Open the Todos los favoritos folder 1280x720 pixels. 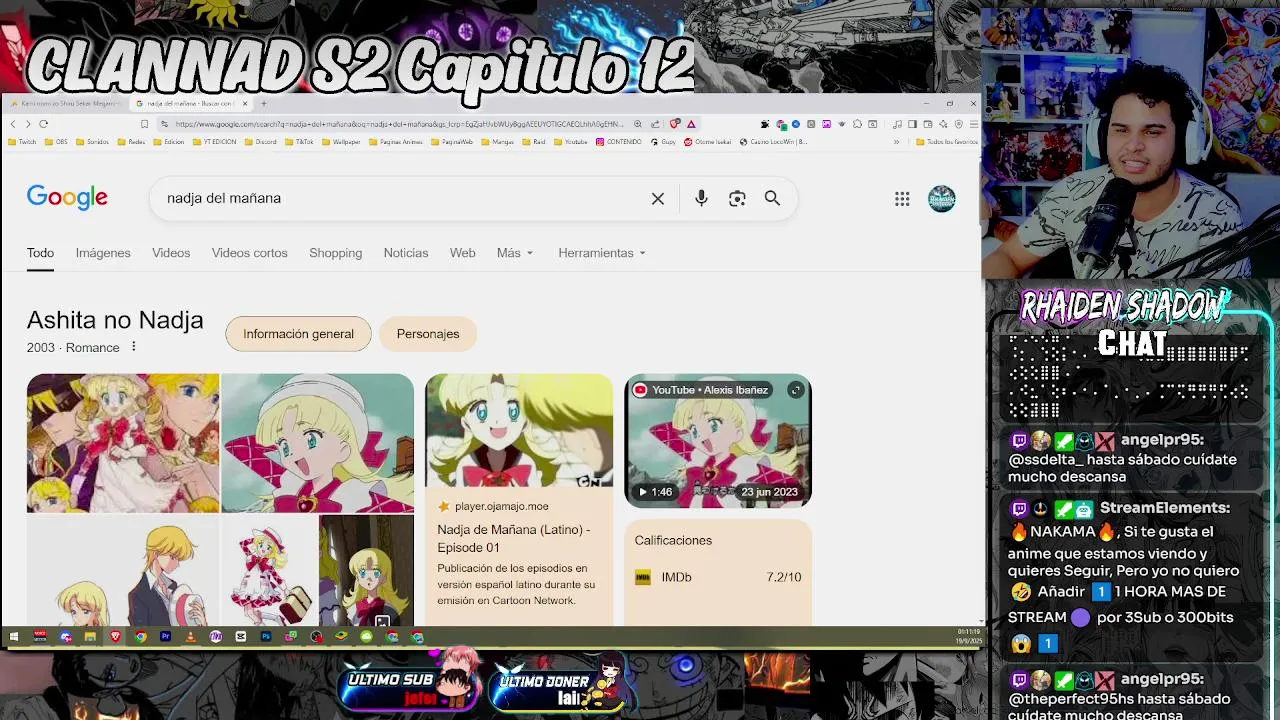947,142
